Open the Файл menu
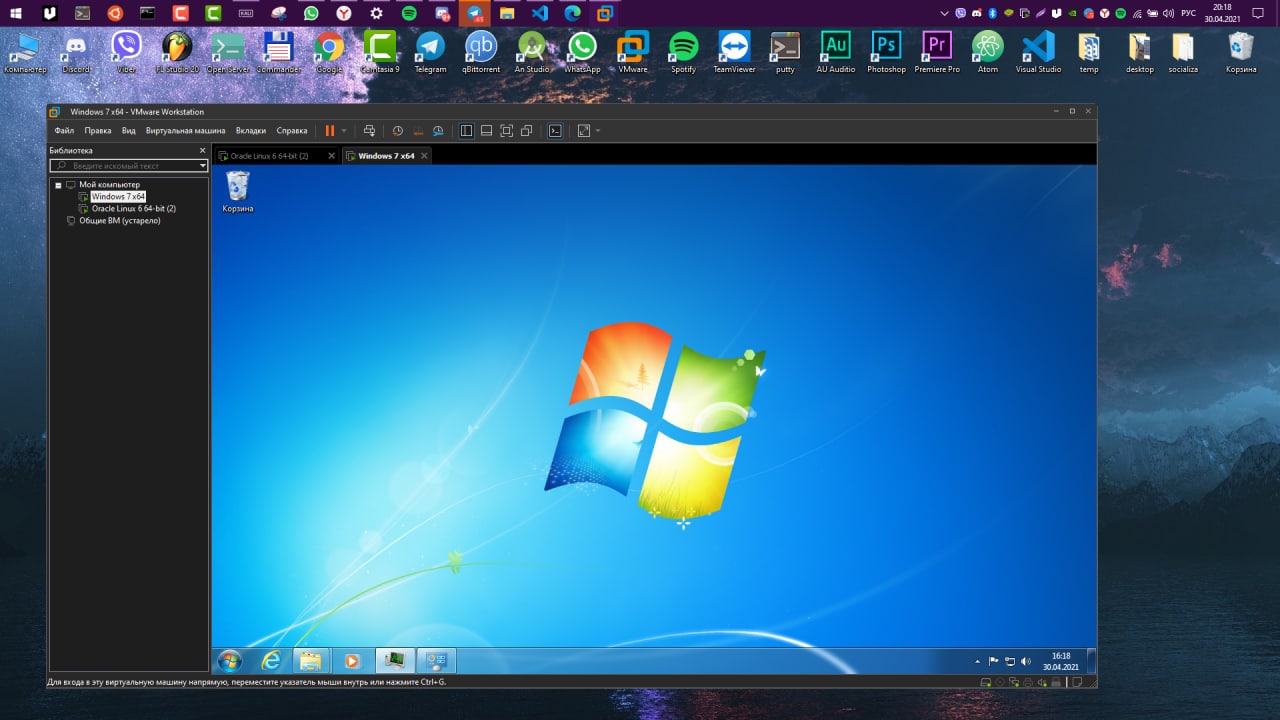Viewport: 1280px width, 720px height. click(x=64, y=131)
